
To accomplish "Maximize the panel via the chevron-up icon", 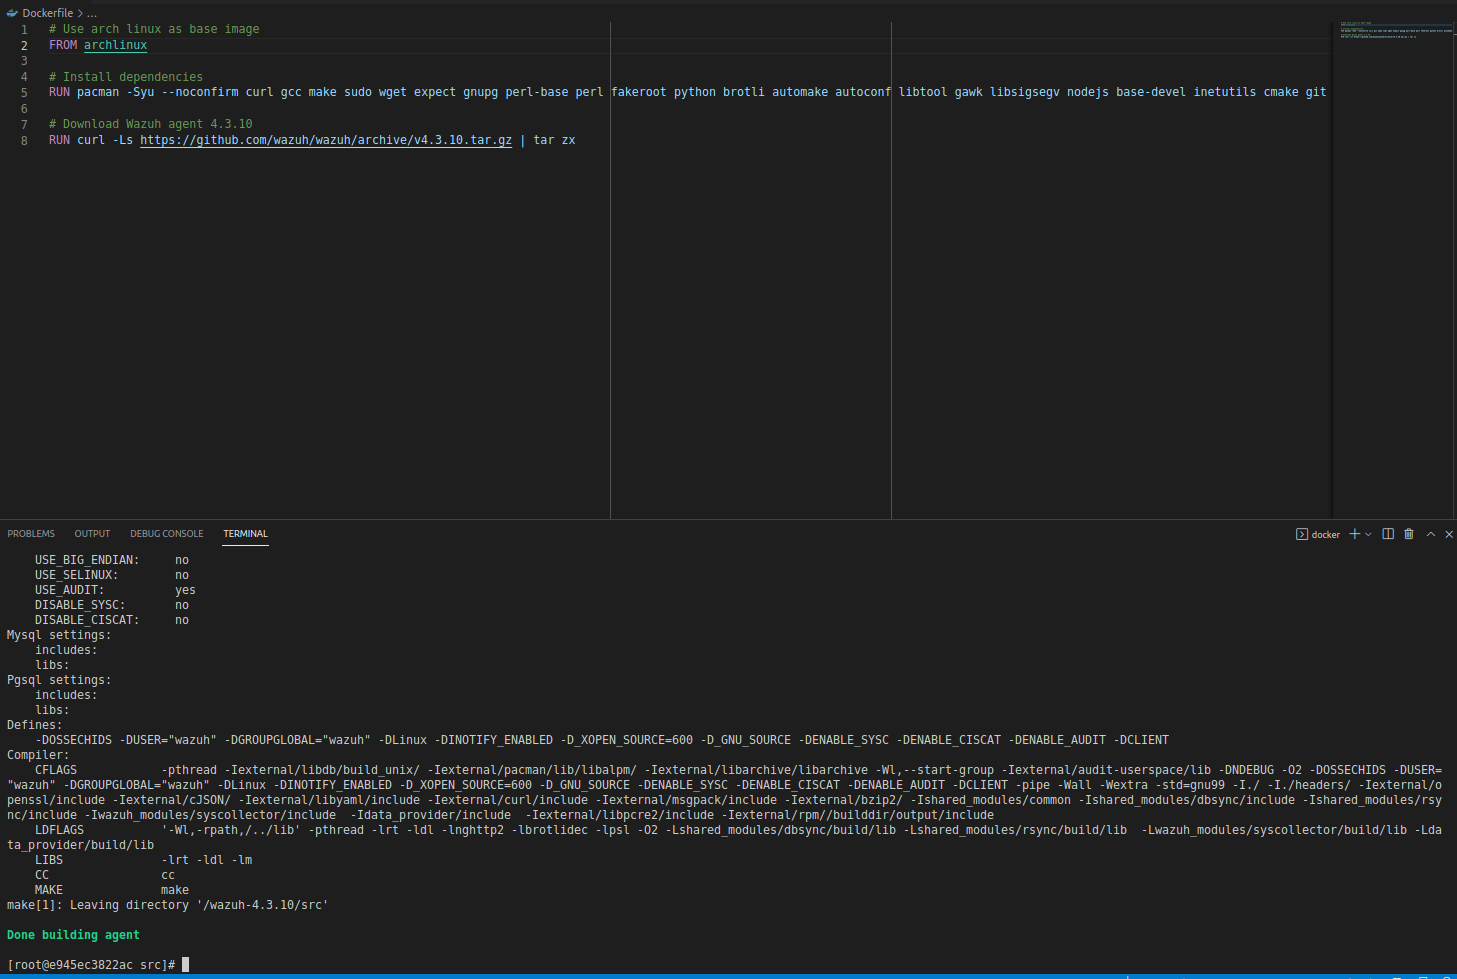I will [1429, 533].
